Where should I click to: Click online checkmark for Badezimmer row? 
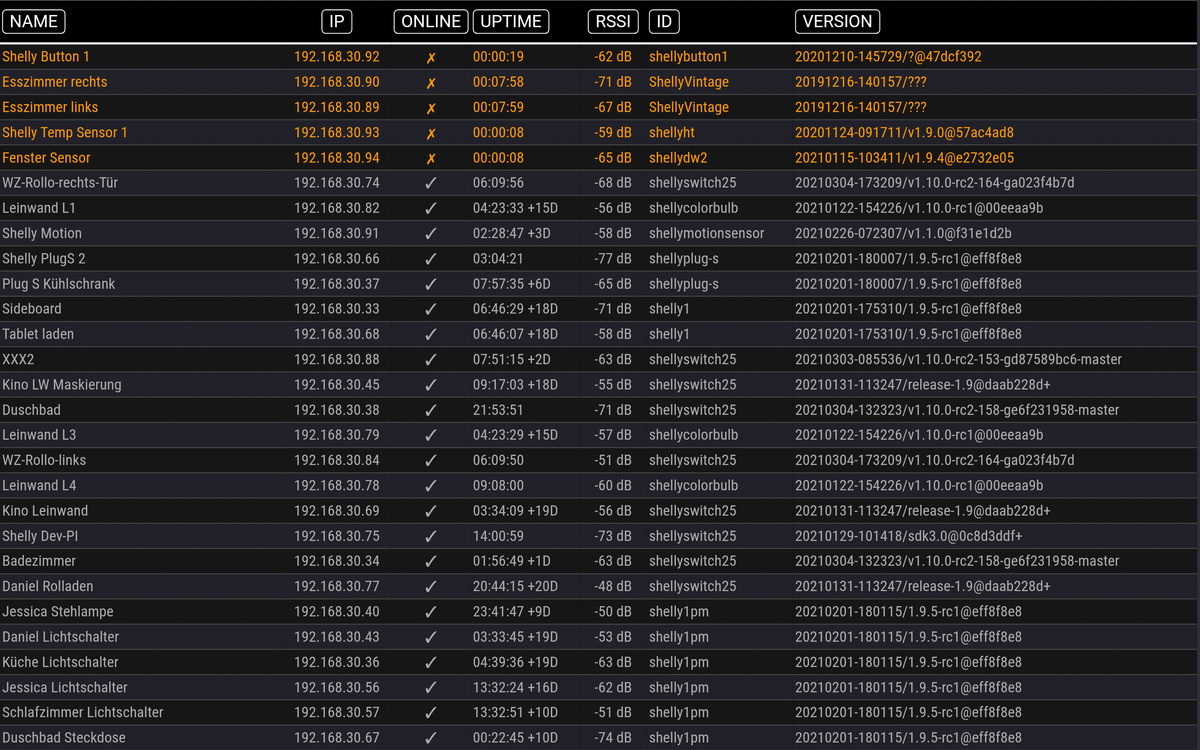[x=431, y=561]
